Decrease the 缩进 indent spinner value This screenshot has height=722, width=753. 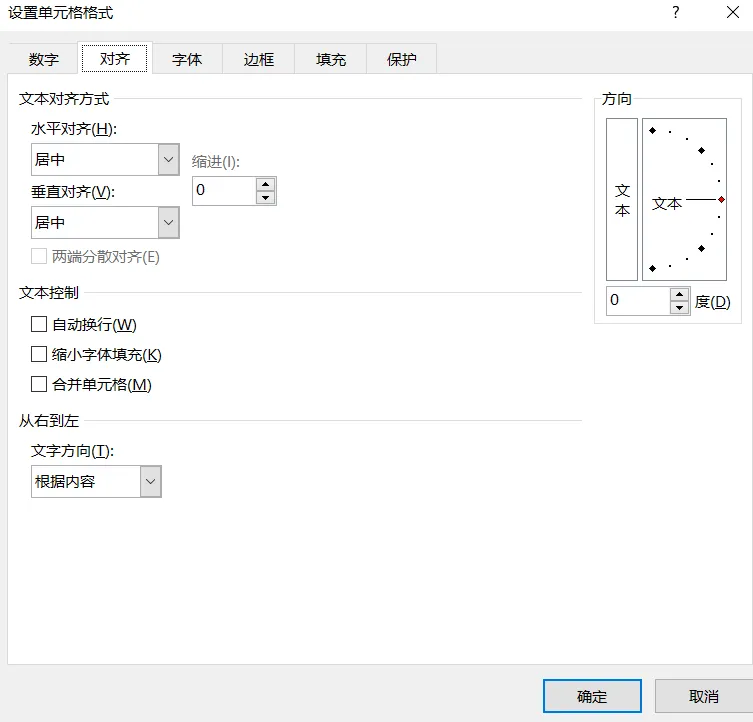(265, 198)
